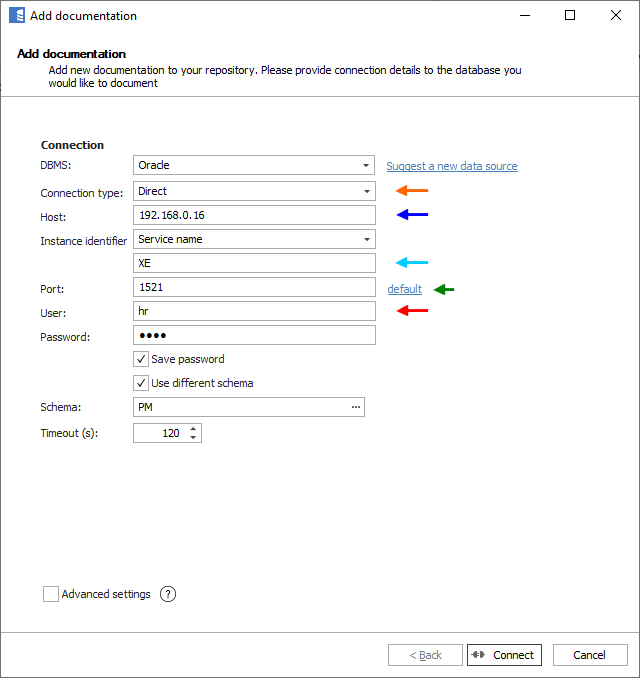Focus the Password input field
Image resolution: width=640 pixels, height=678 pixels.
pyautogui.click(x=254, y=335)
